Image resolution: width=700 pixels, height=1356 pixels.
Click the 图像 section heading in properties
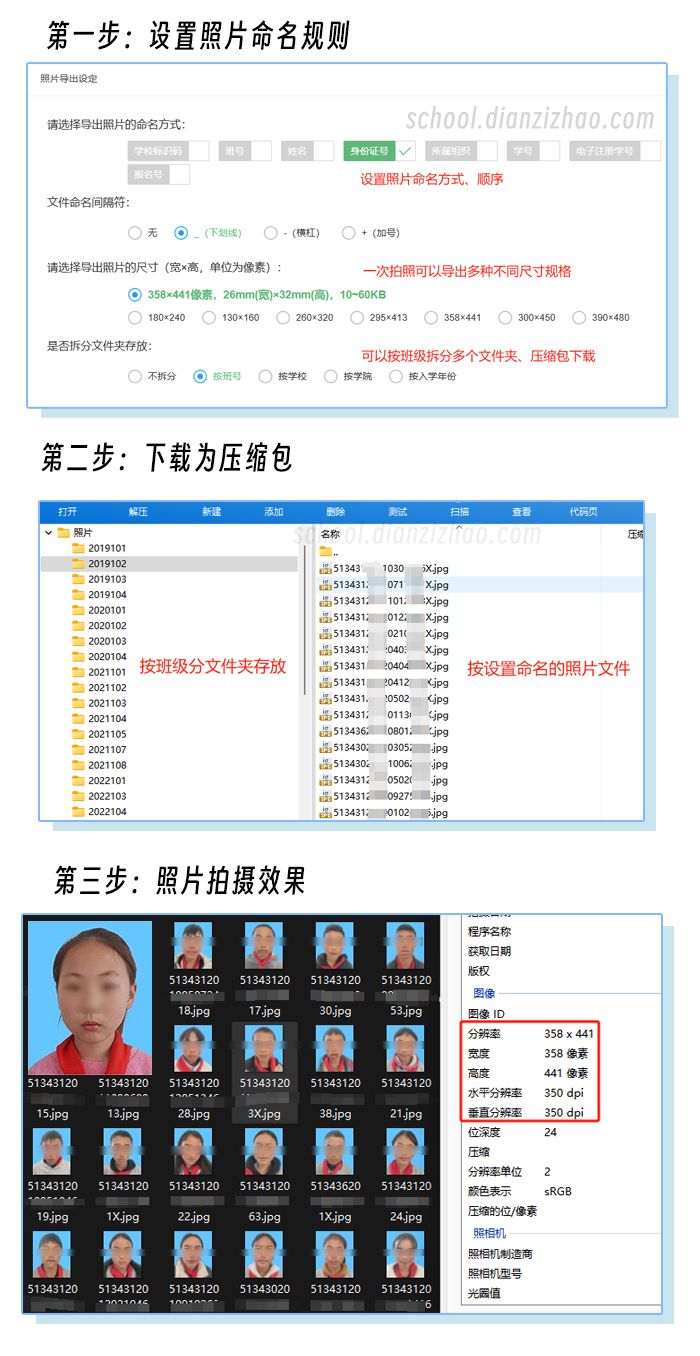tap(484, 993)
